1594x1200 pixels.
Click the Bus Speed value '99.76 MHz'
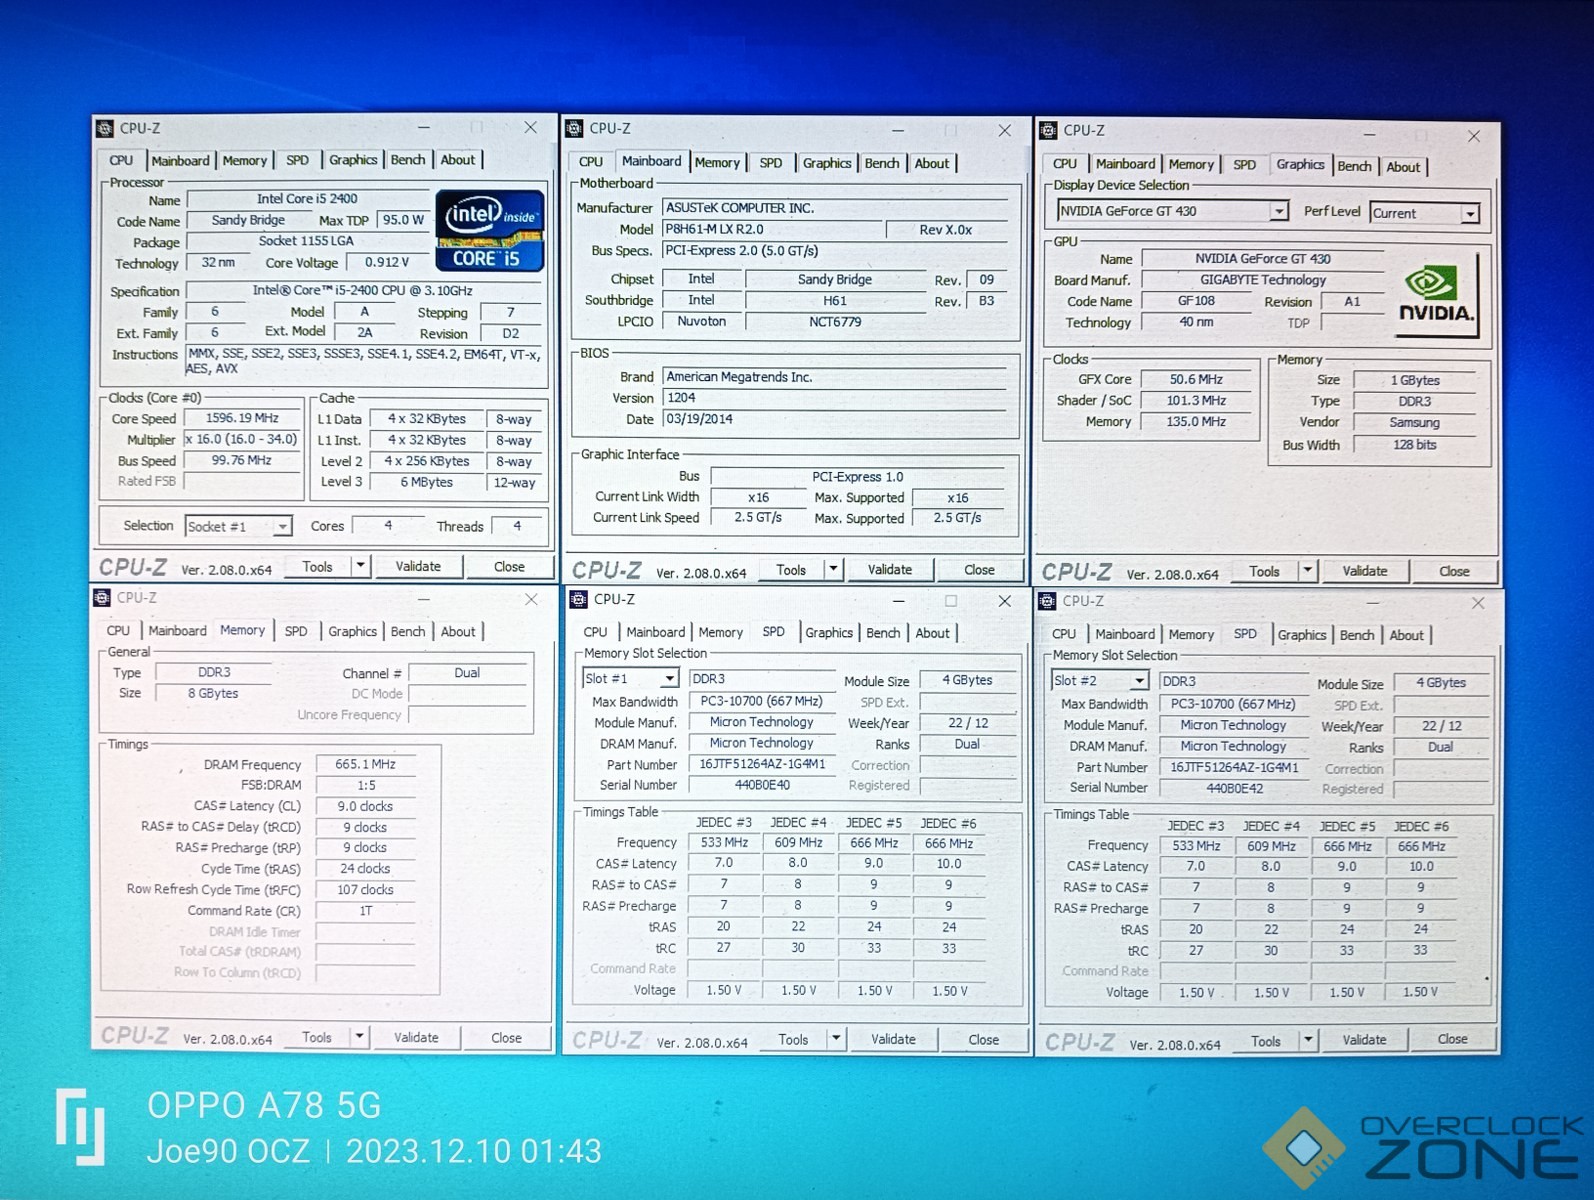tap(242, 460)
